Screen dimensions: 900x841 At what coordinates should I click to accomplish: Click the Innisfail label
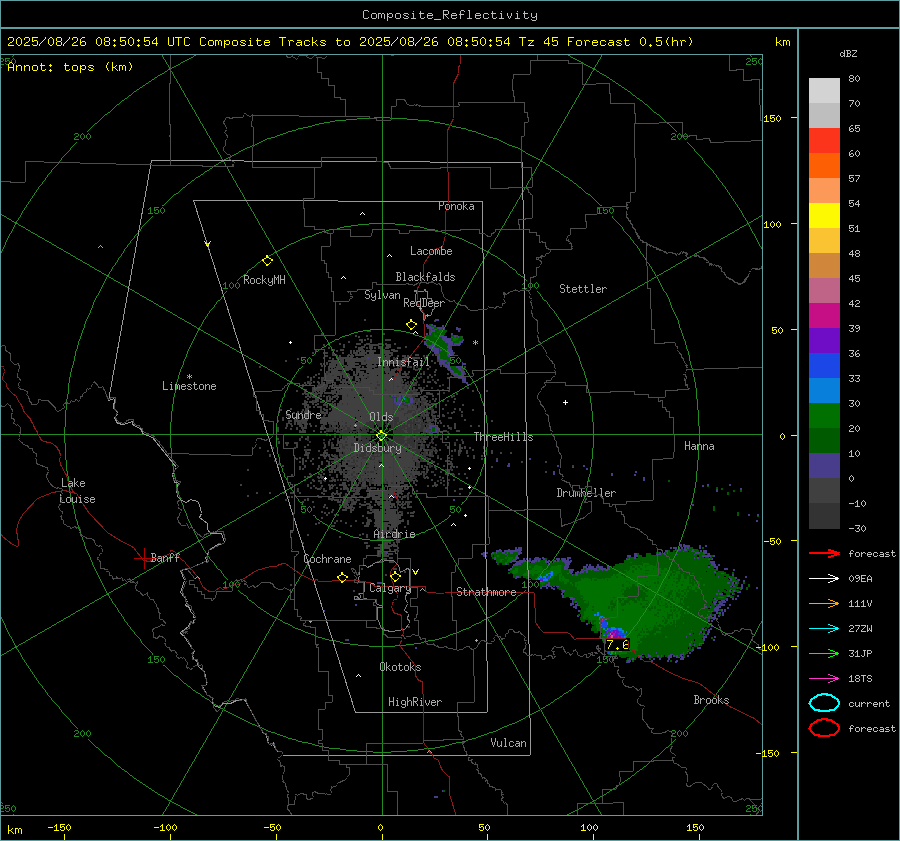coord(403,362)
